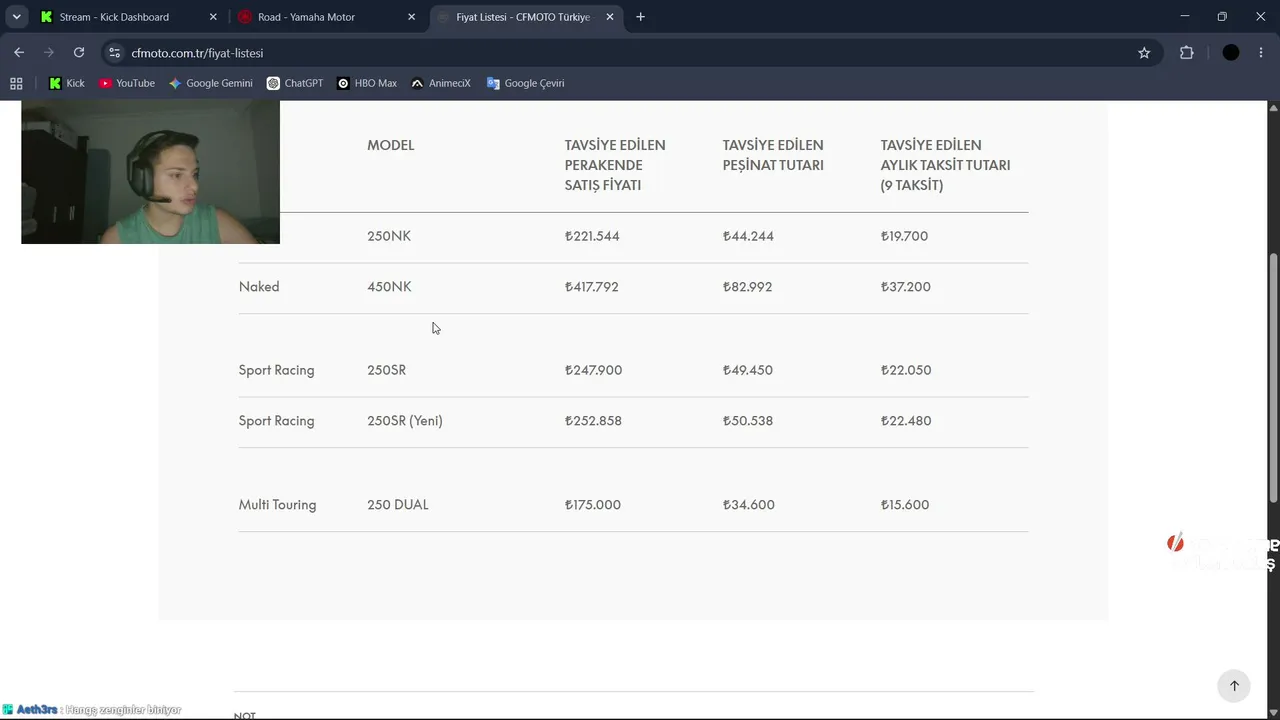This screenshot has height=720, width=1280.
Task: Close the Kick Dashboard tab
Action: point(212,17)
